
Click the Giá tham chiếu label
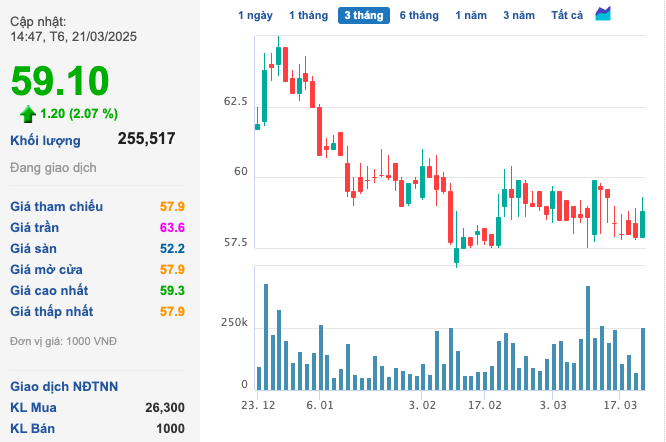coord(56,206)
